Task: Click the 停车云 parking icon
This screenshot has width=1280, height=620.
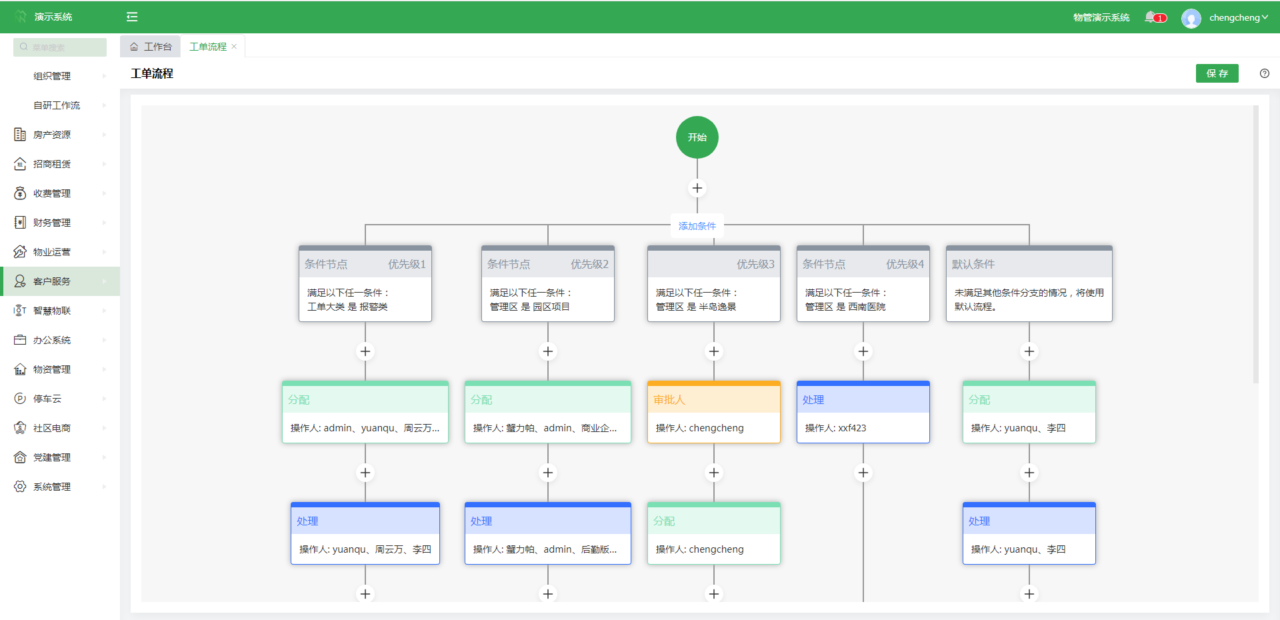Action: click(20, 398)
